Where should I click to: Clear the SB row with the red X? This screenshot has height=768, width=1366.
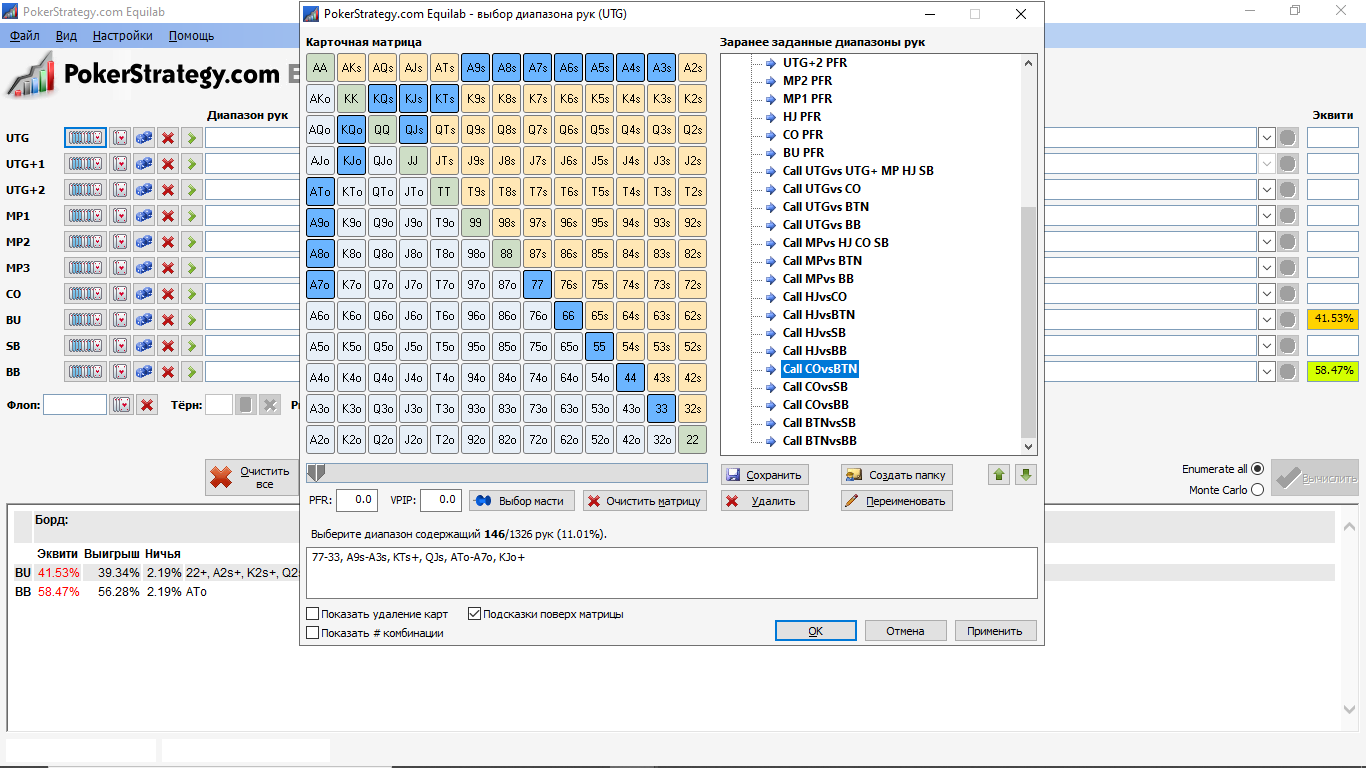pyautogui.click(x=168, y=345)
